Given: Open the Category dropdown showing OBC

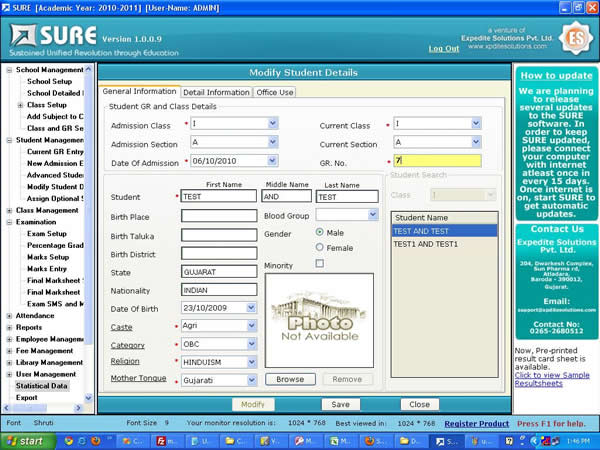Looking at the screenshot, I should click(x=251, y=344).
